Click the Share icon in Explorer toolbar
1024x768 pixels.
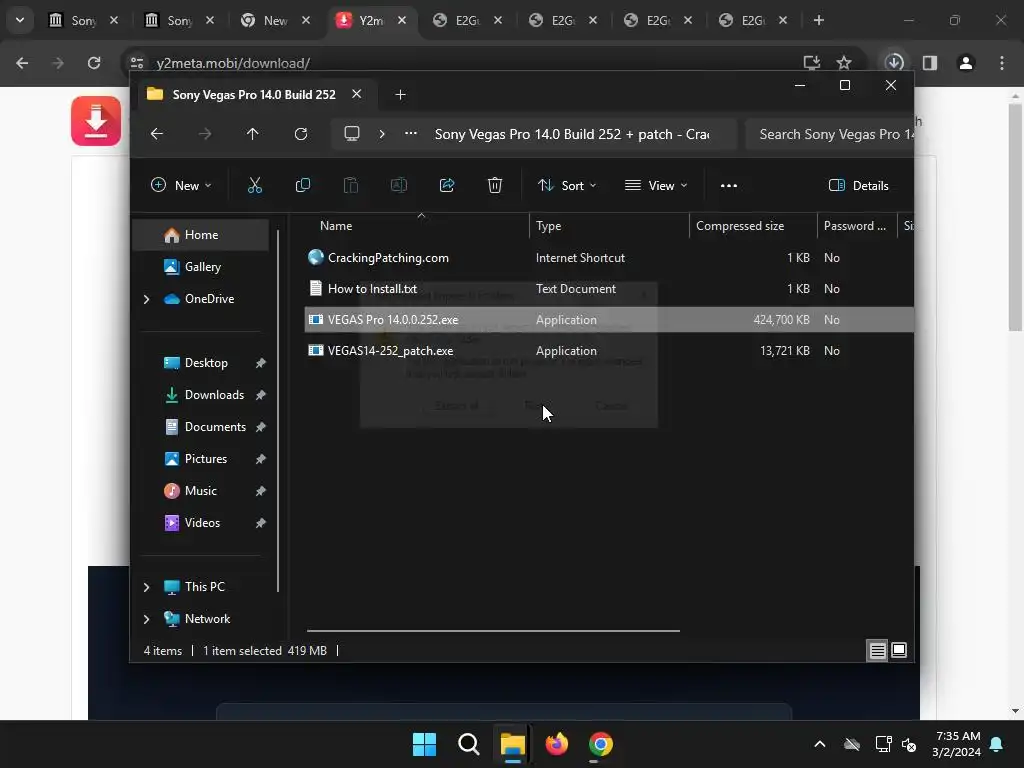tap(447, 185)
